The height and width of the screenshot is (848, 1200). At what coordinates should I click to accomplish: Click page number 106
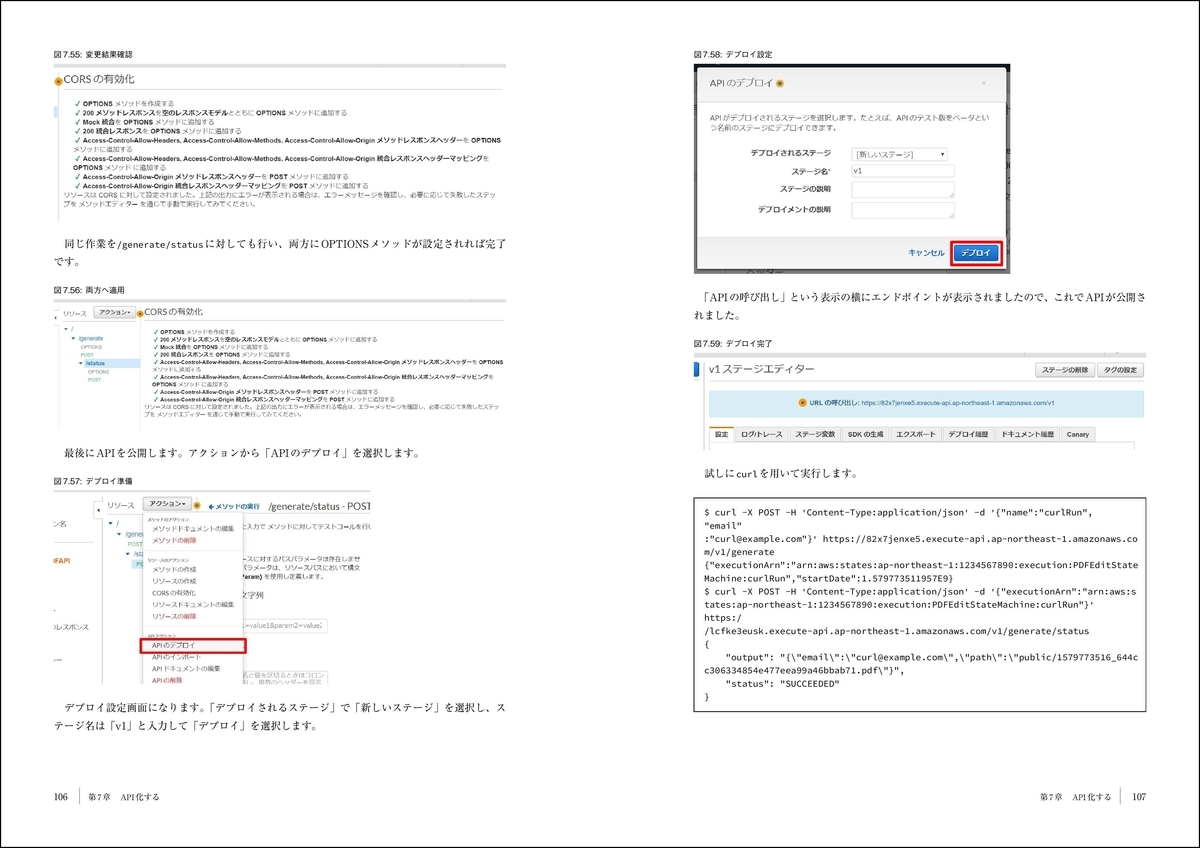pyautogui.click(x=60, y=796)
